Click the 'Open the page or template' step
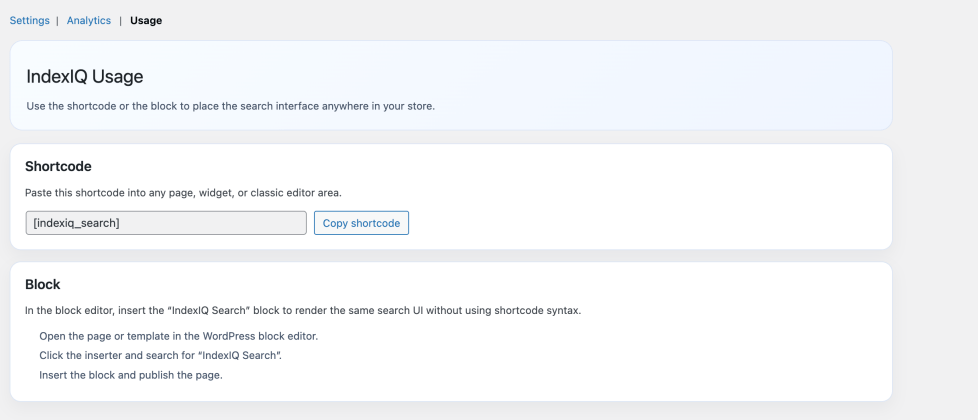Screen dimensions: 978x420 click(x=178, y=336)
